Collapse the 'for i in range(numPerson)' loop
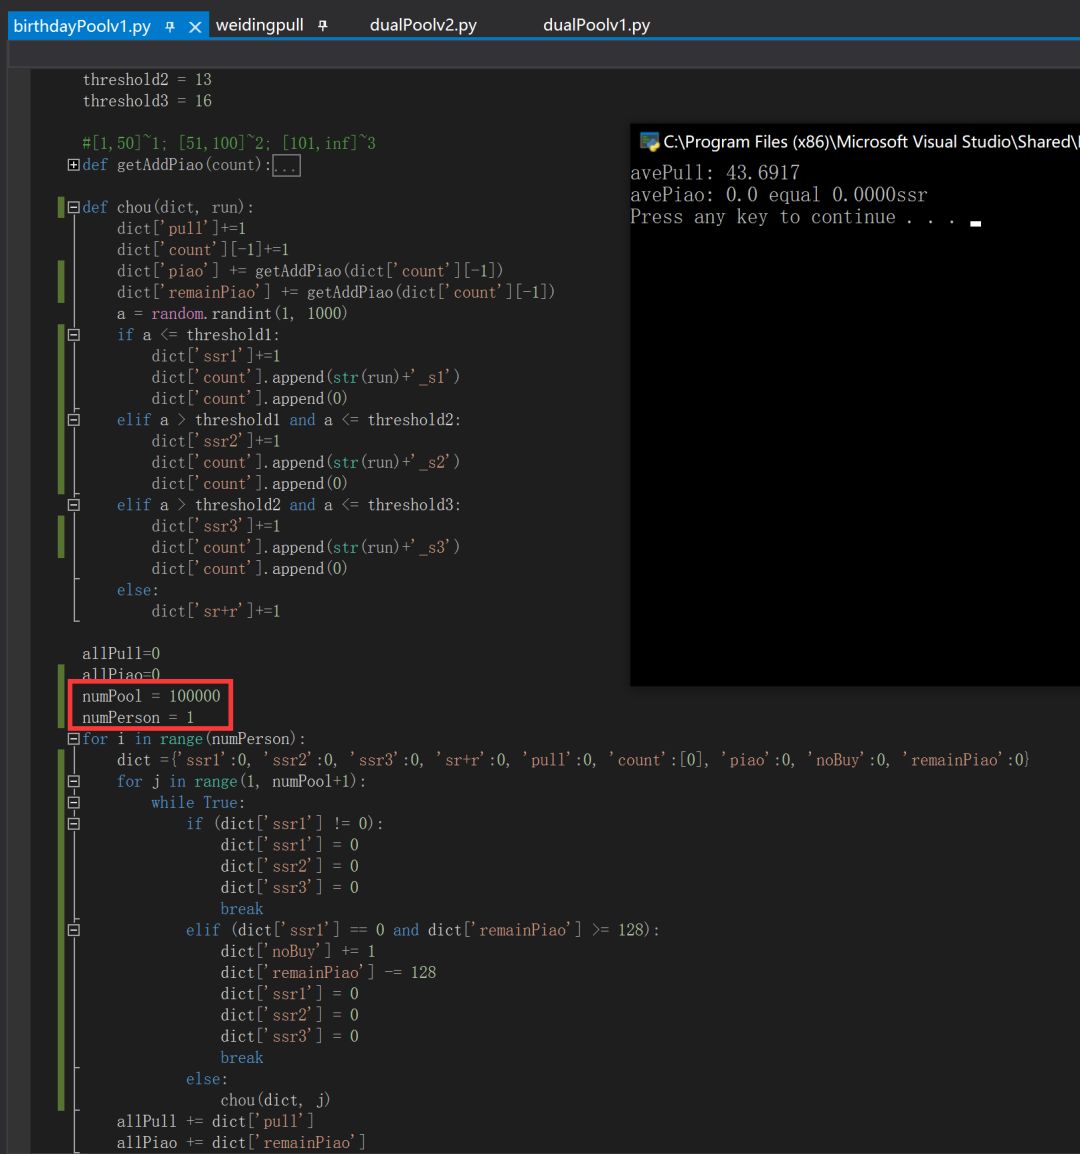Viewport: 1080px width, 1154px height. [73, 739]
